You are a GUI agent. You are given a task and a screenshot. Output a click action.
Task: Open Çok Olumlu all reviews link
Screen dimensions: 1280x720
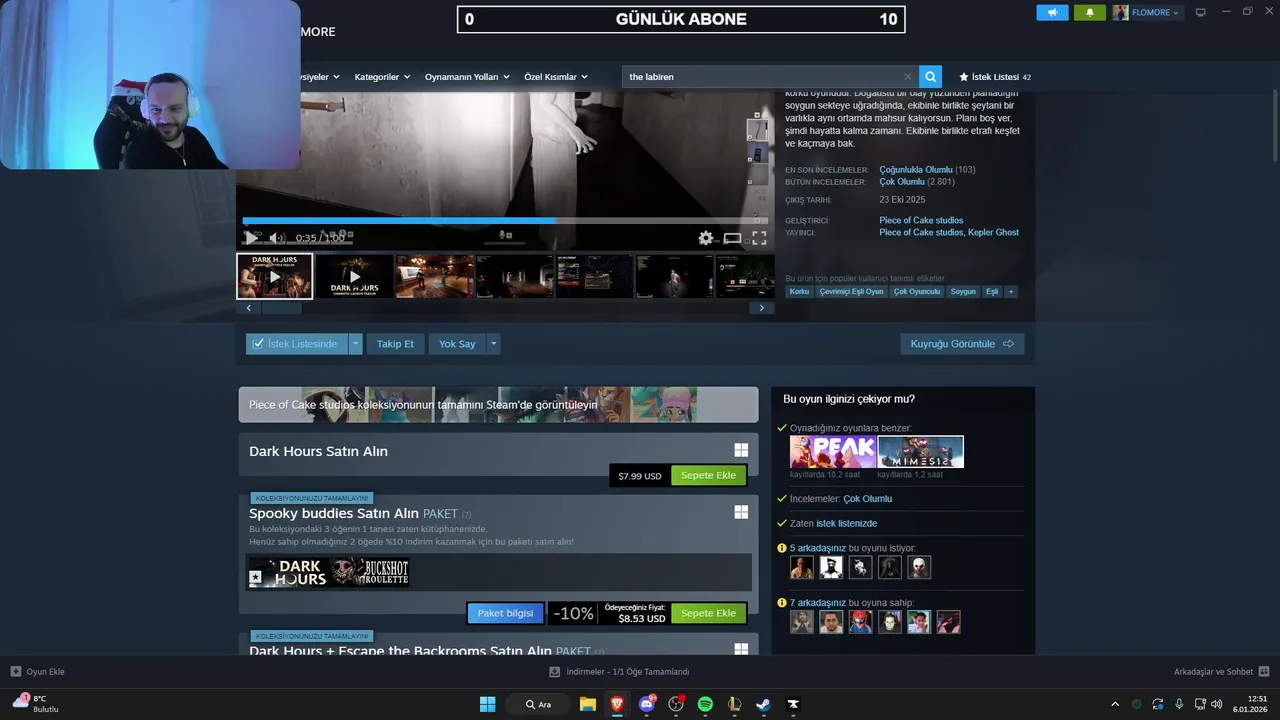[902, 182]
